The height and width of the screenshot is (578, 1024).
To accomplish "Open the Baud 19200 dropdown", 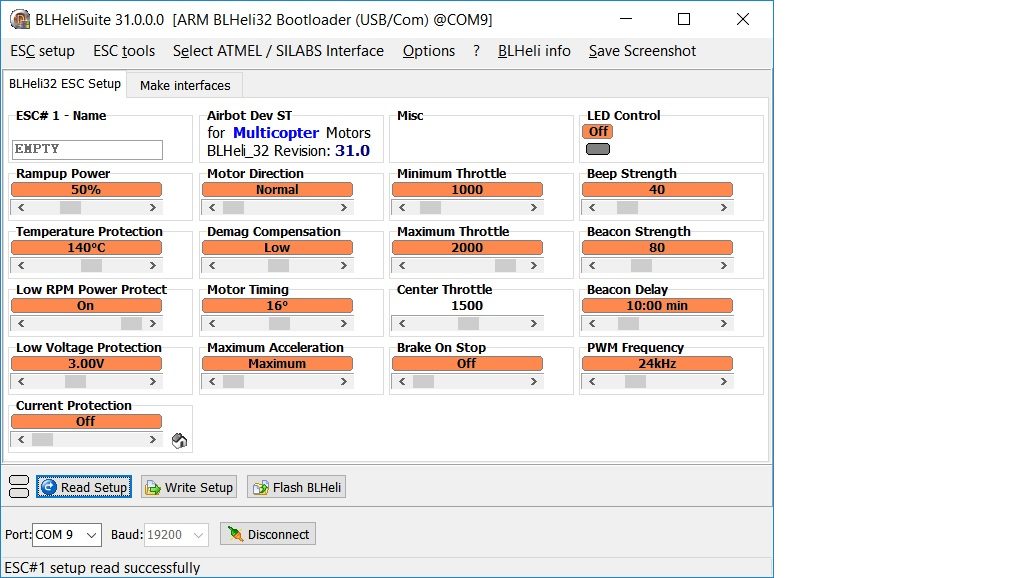I will coord(176,535).
